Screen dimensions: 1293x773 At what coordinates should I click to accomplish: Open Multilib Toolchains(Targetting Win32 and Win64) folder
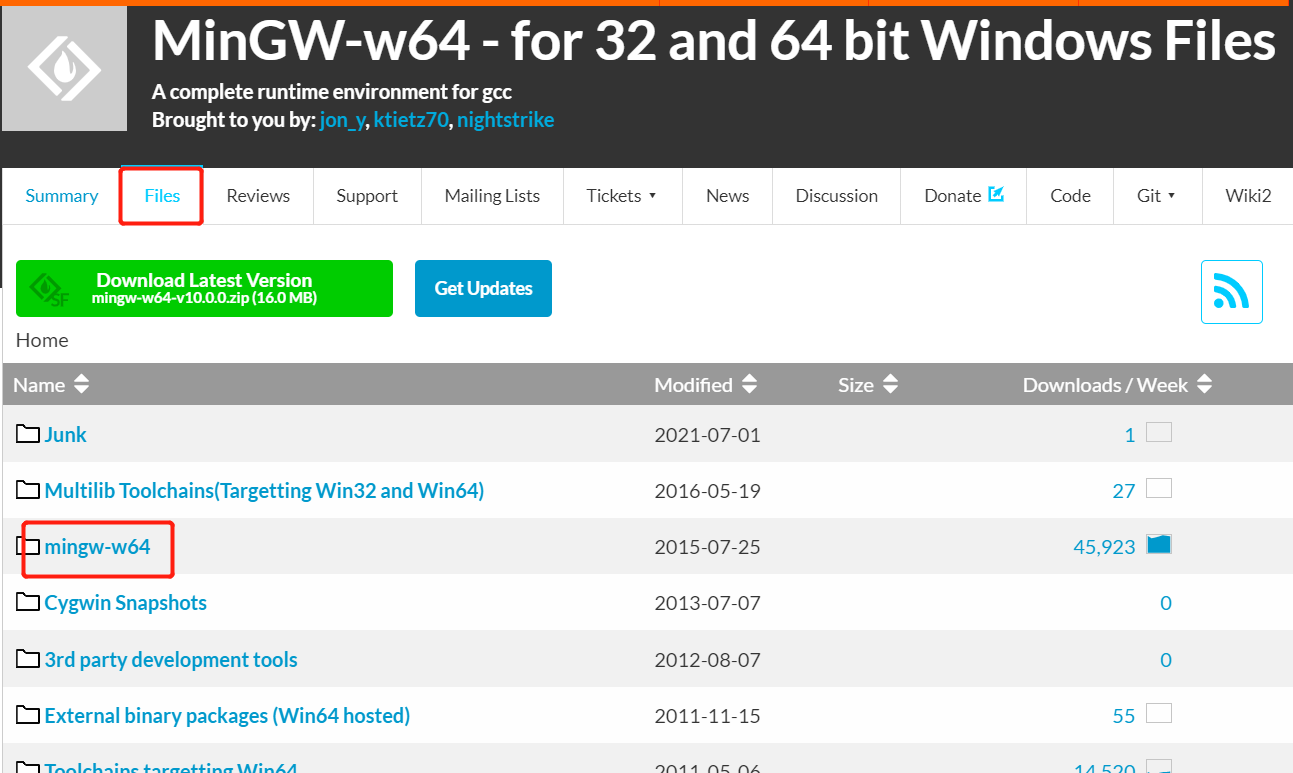coord(264,491)
